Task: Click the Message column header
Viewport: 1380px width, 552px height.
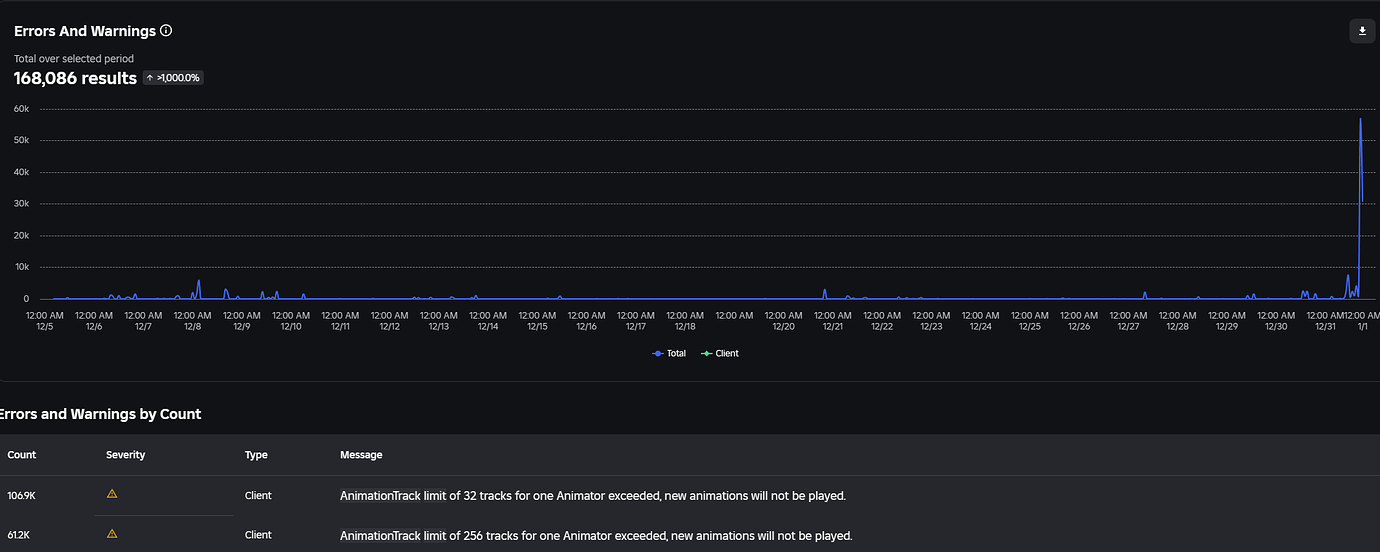Action: click(361, 454)
